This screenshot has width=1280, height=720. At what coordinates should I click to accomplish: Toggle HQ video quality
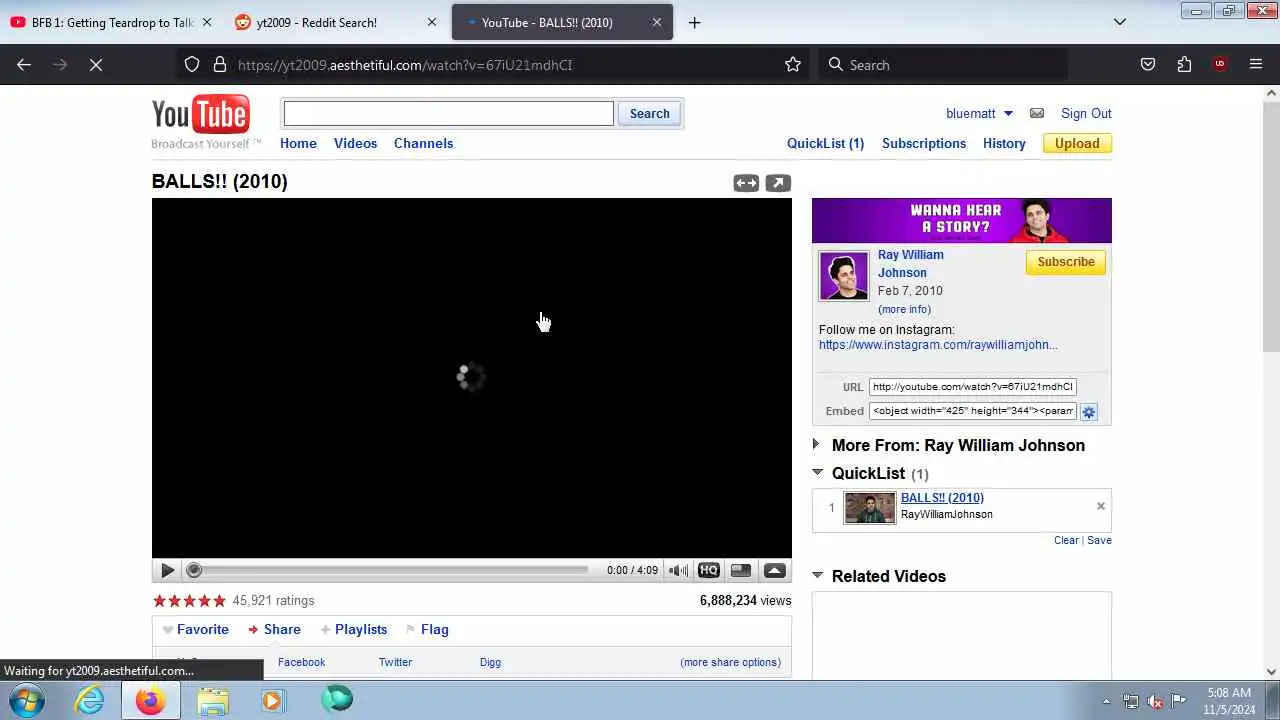(x=709, y=570)
